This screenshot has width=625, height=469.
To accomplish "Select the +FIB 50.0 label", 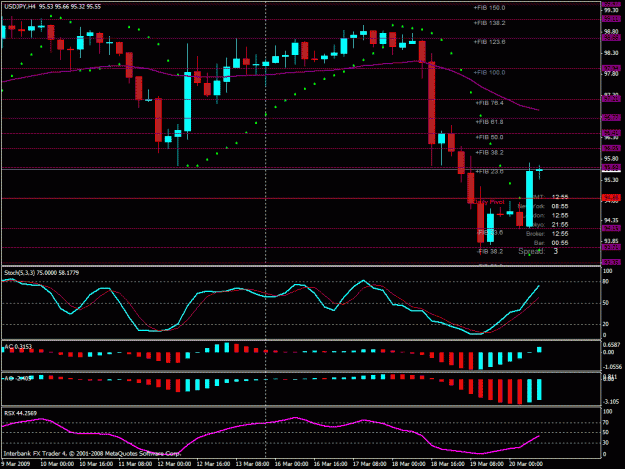I will point(489,137).
